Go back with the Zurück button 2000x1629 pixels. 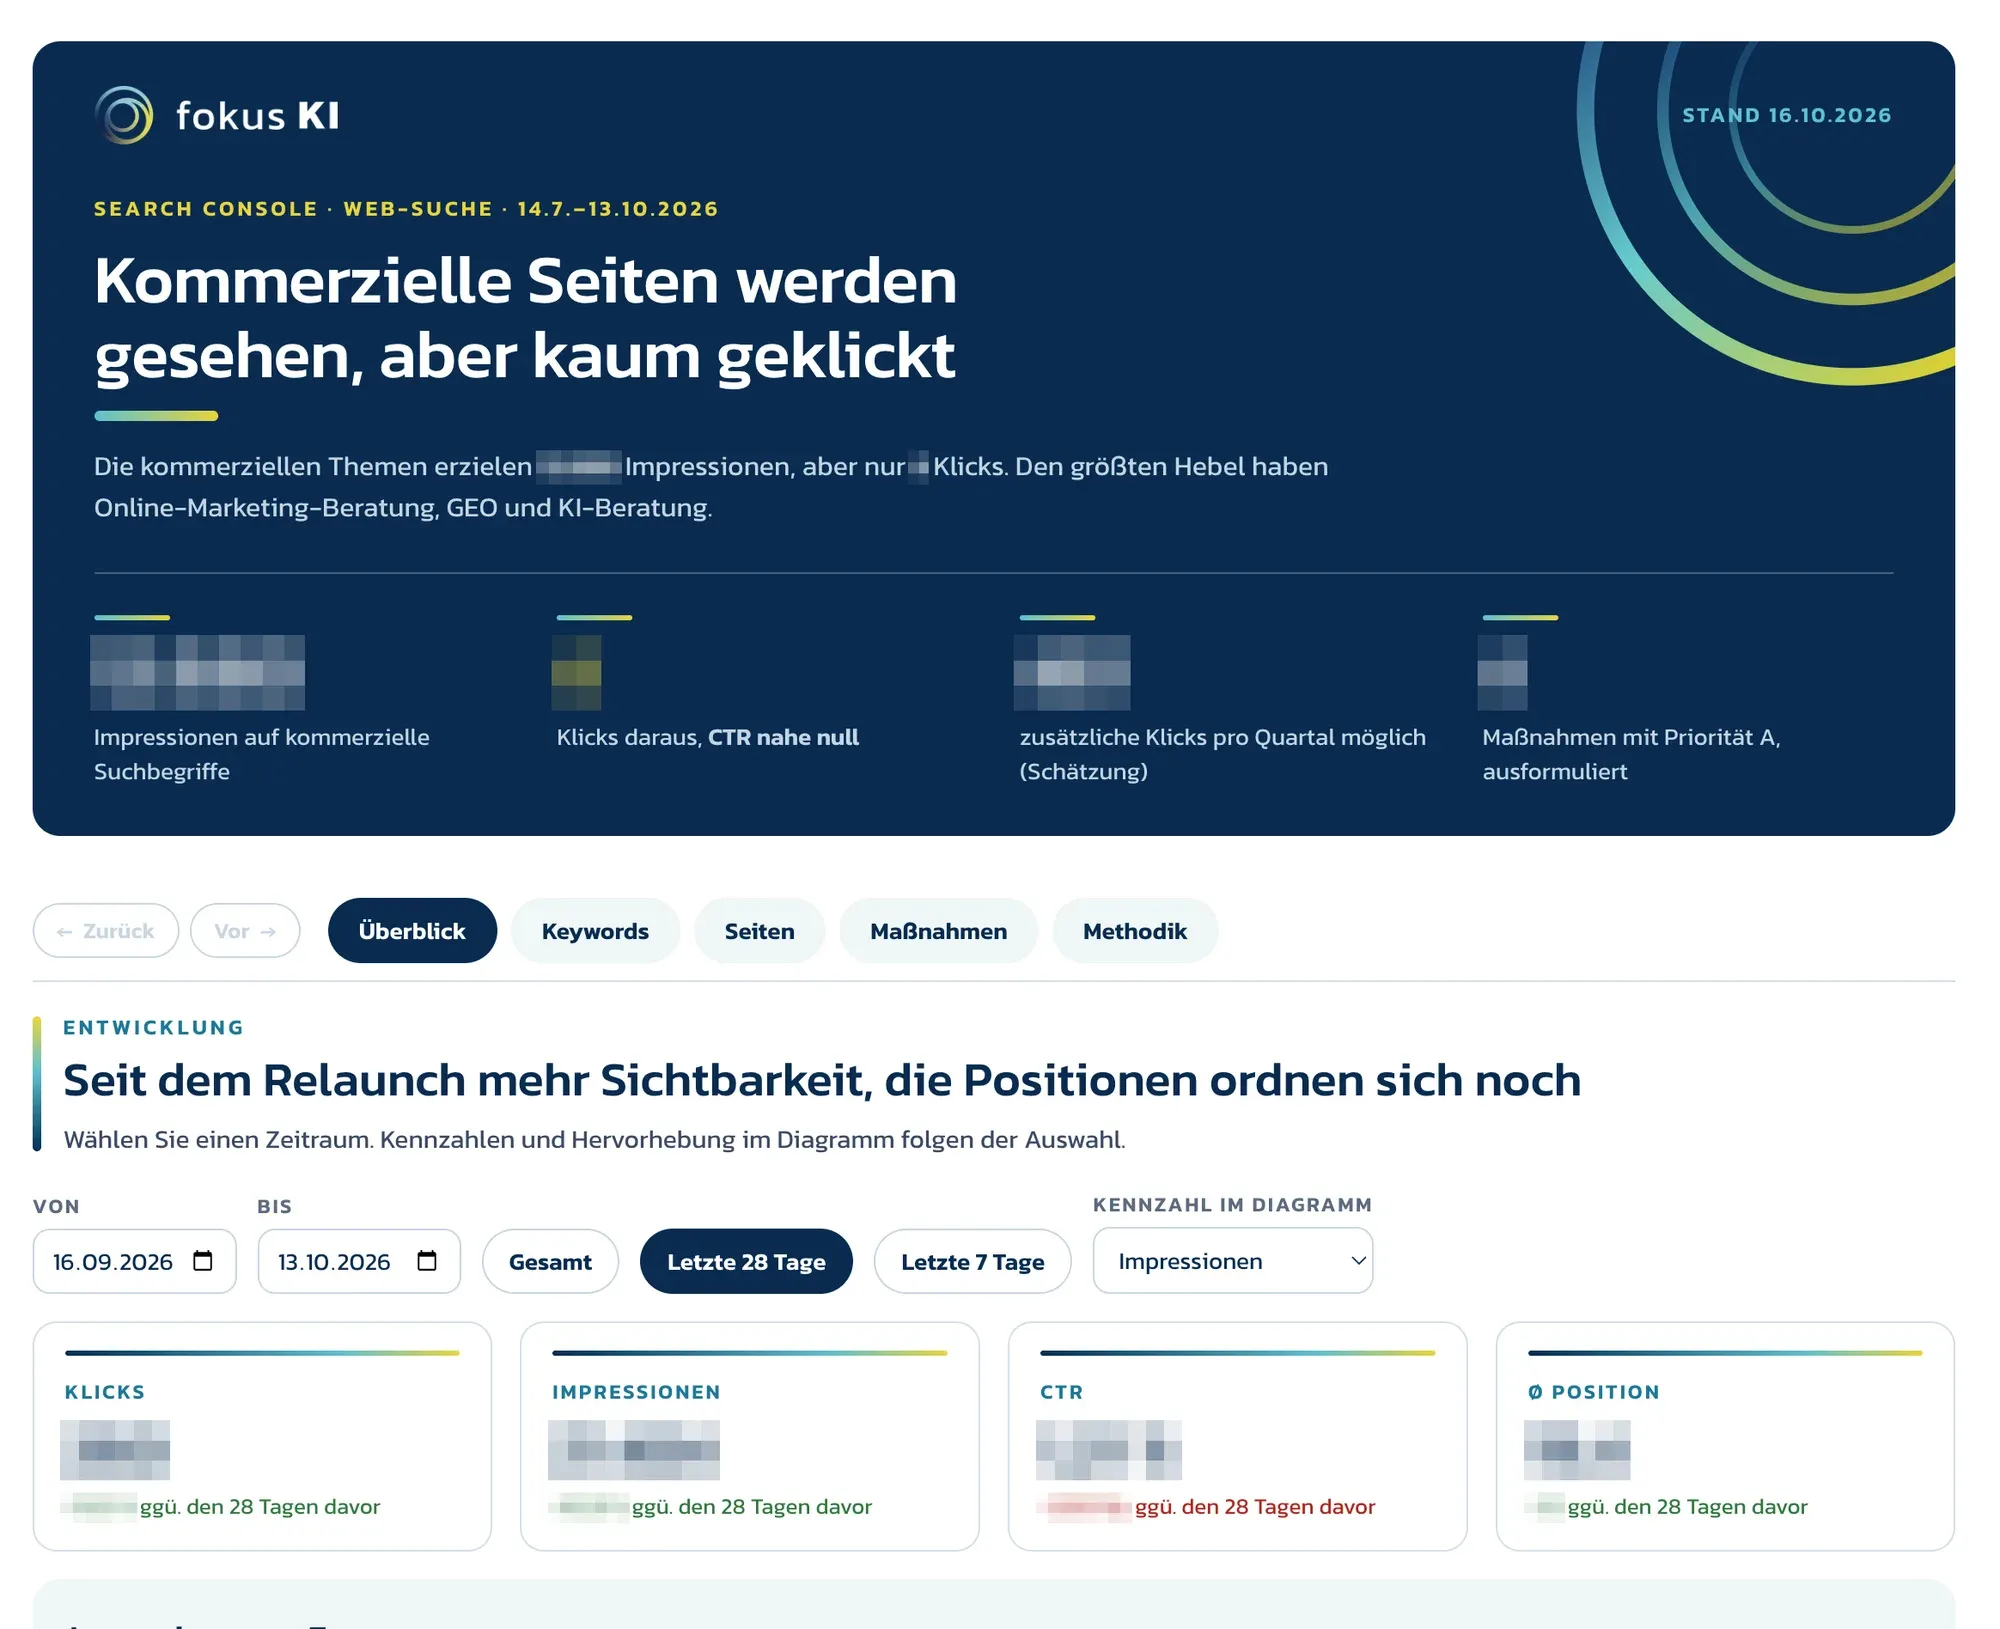coord(106,931)
